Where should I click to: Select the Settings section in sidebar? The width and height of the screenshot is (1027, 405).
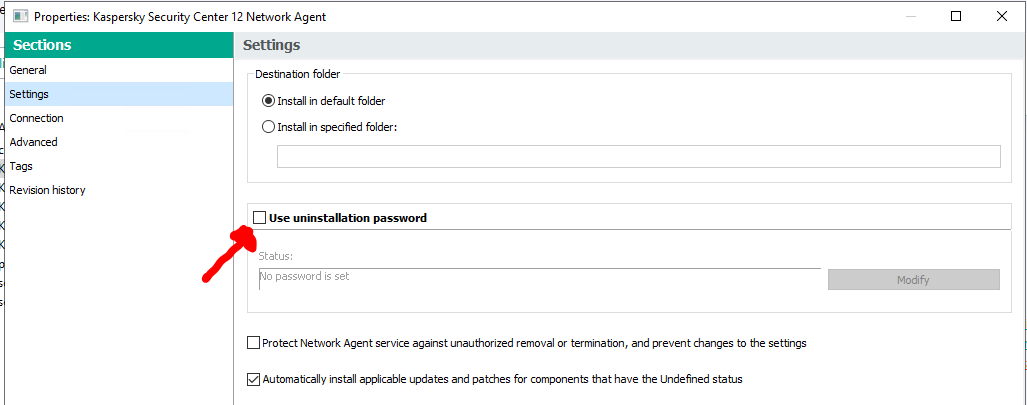(29, 94)
